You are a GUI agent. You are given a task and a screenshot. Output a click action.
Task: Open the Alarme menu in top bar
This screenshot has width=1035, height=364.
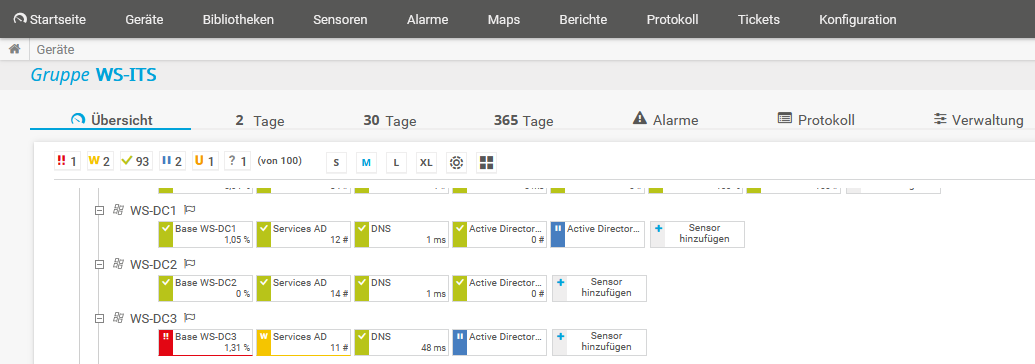pos(428,19)
